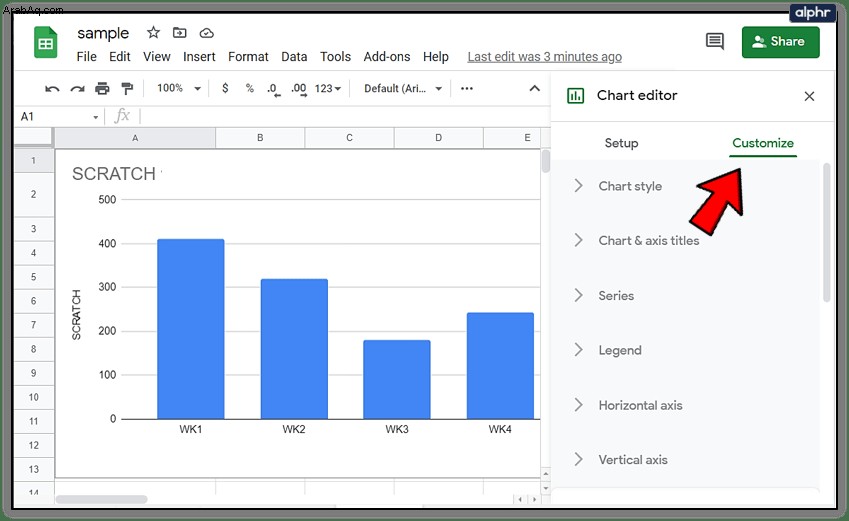Open the Default font dropdown

pyautogui.click(x=403, y=88)
